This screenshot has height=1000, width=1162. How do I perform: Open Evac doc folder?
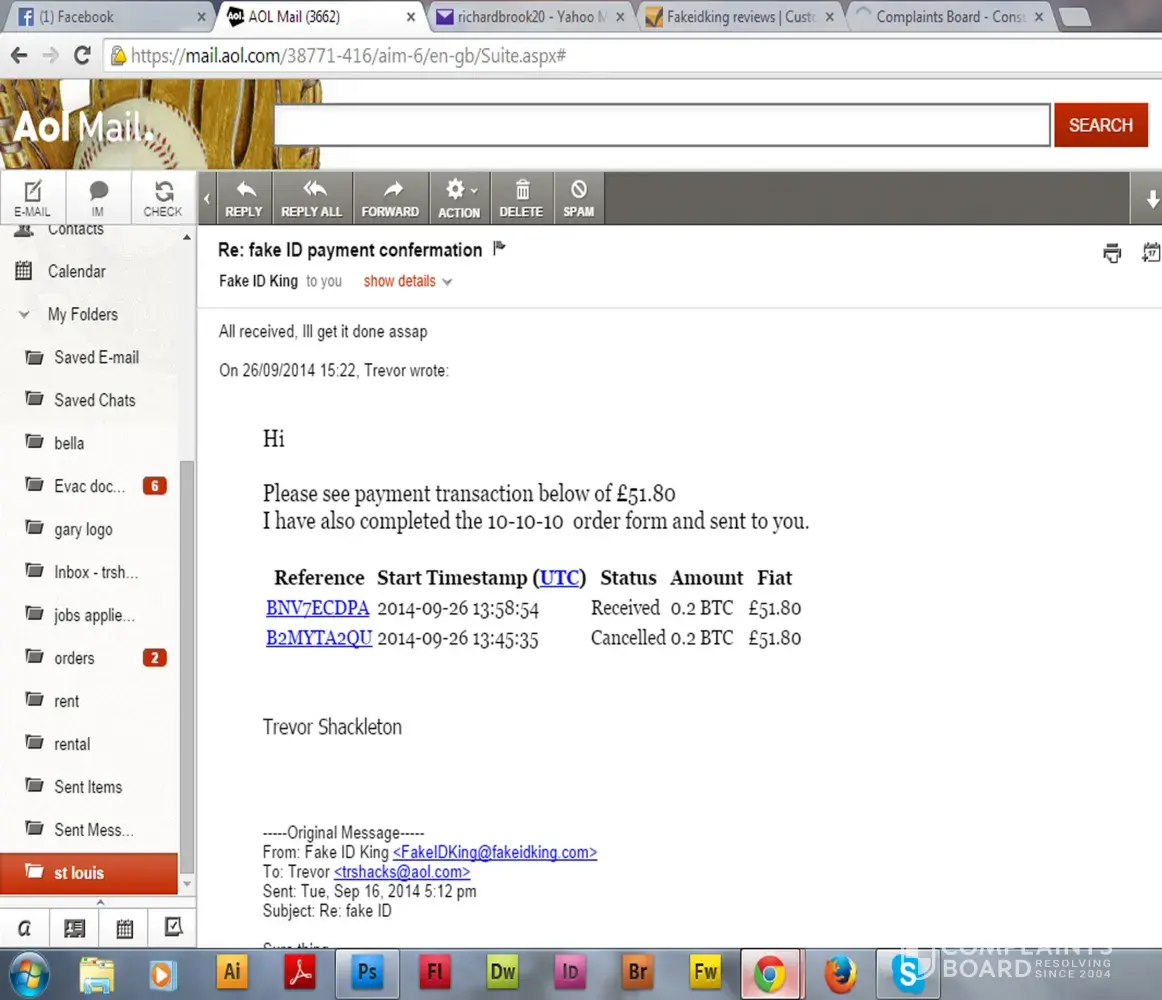point(89,486)
